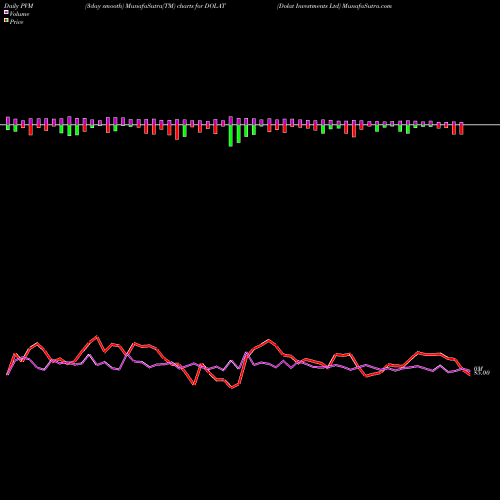Select the Volume legend label
The image size is (500, 500).
coord(19,14)
